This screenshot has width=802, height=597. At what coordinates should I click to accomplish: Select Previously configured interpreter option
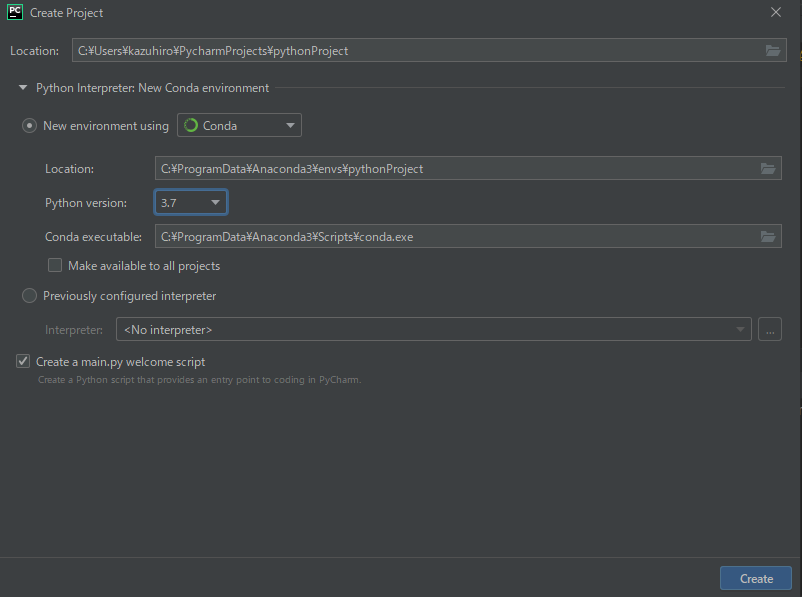click(x=30, y=296)
